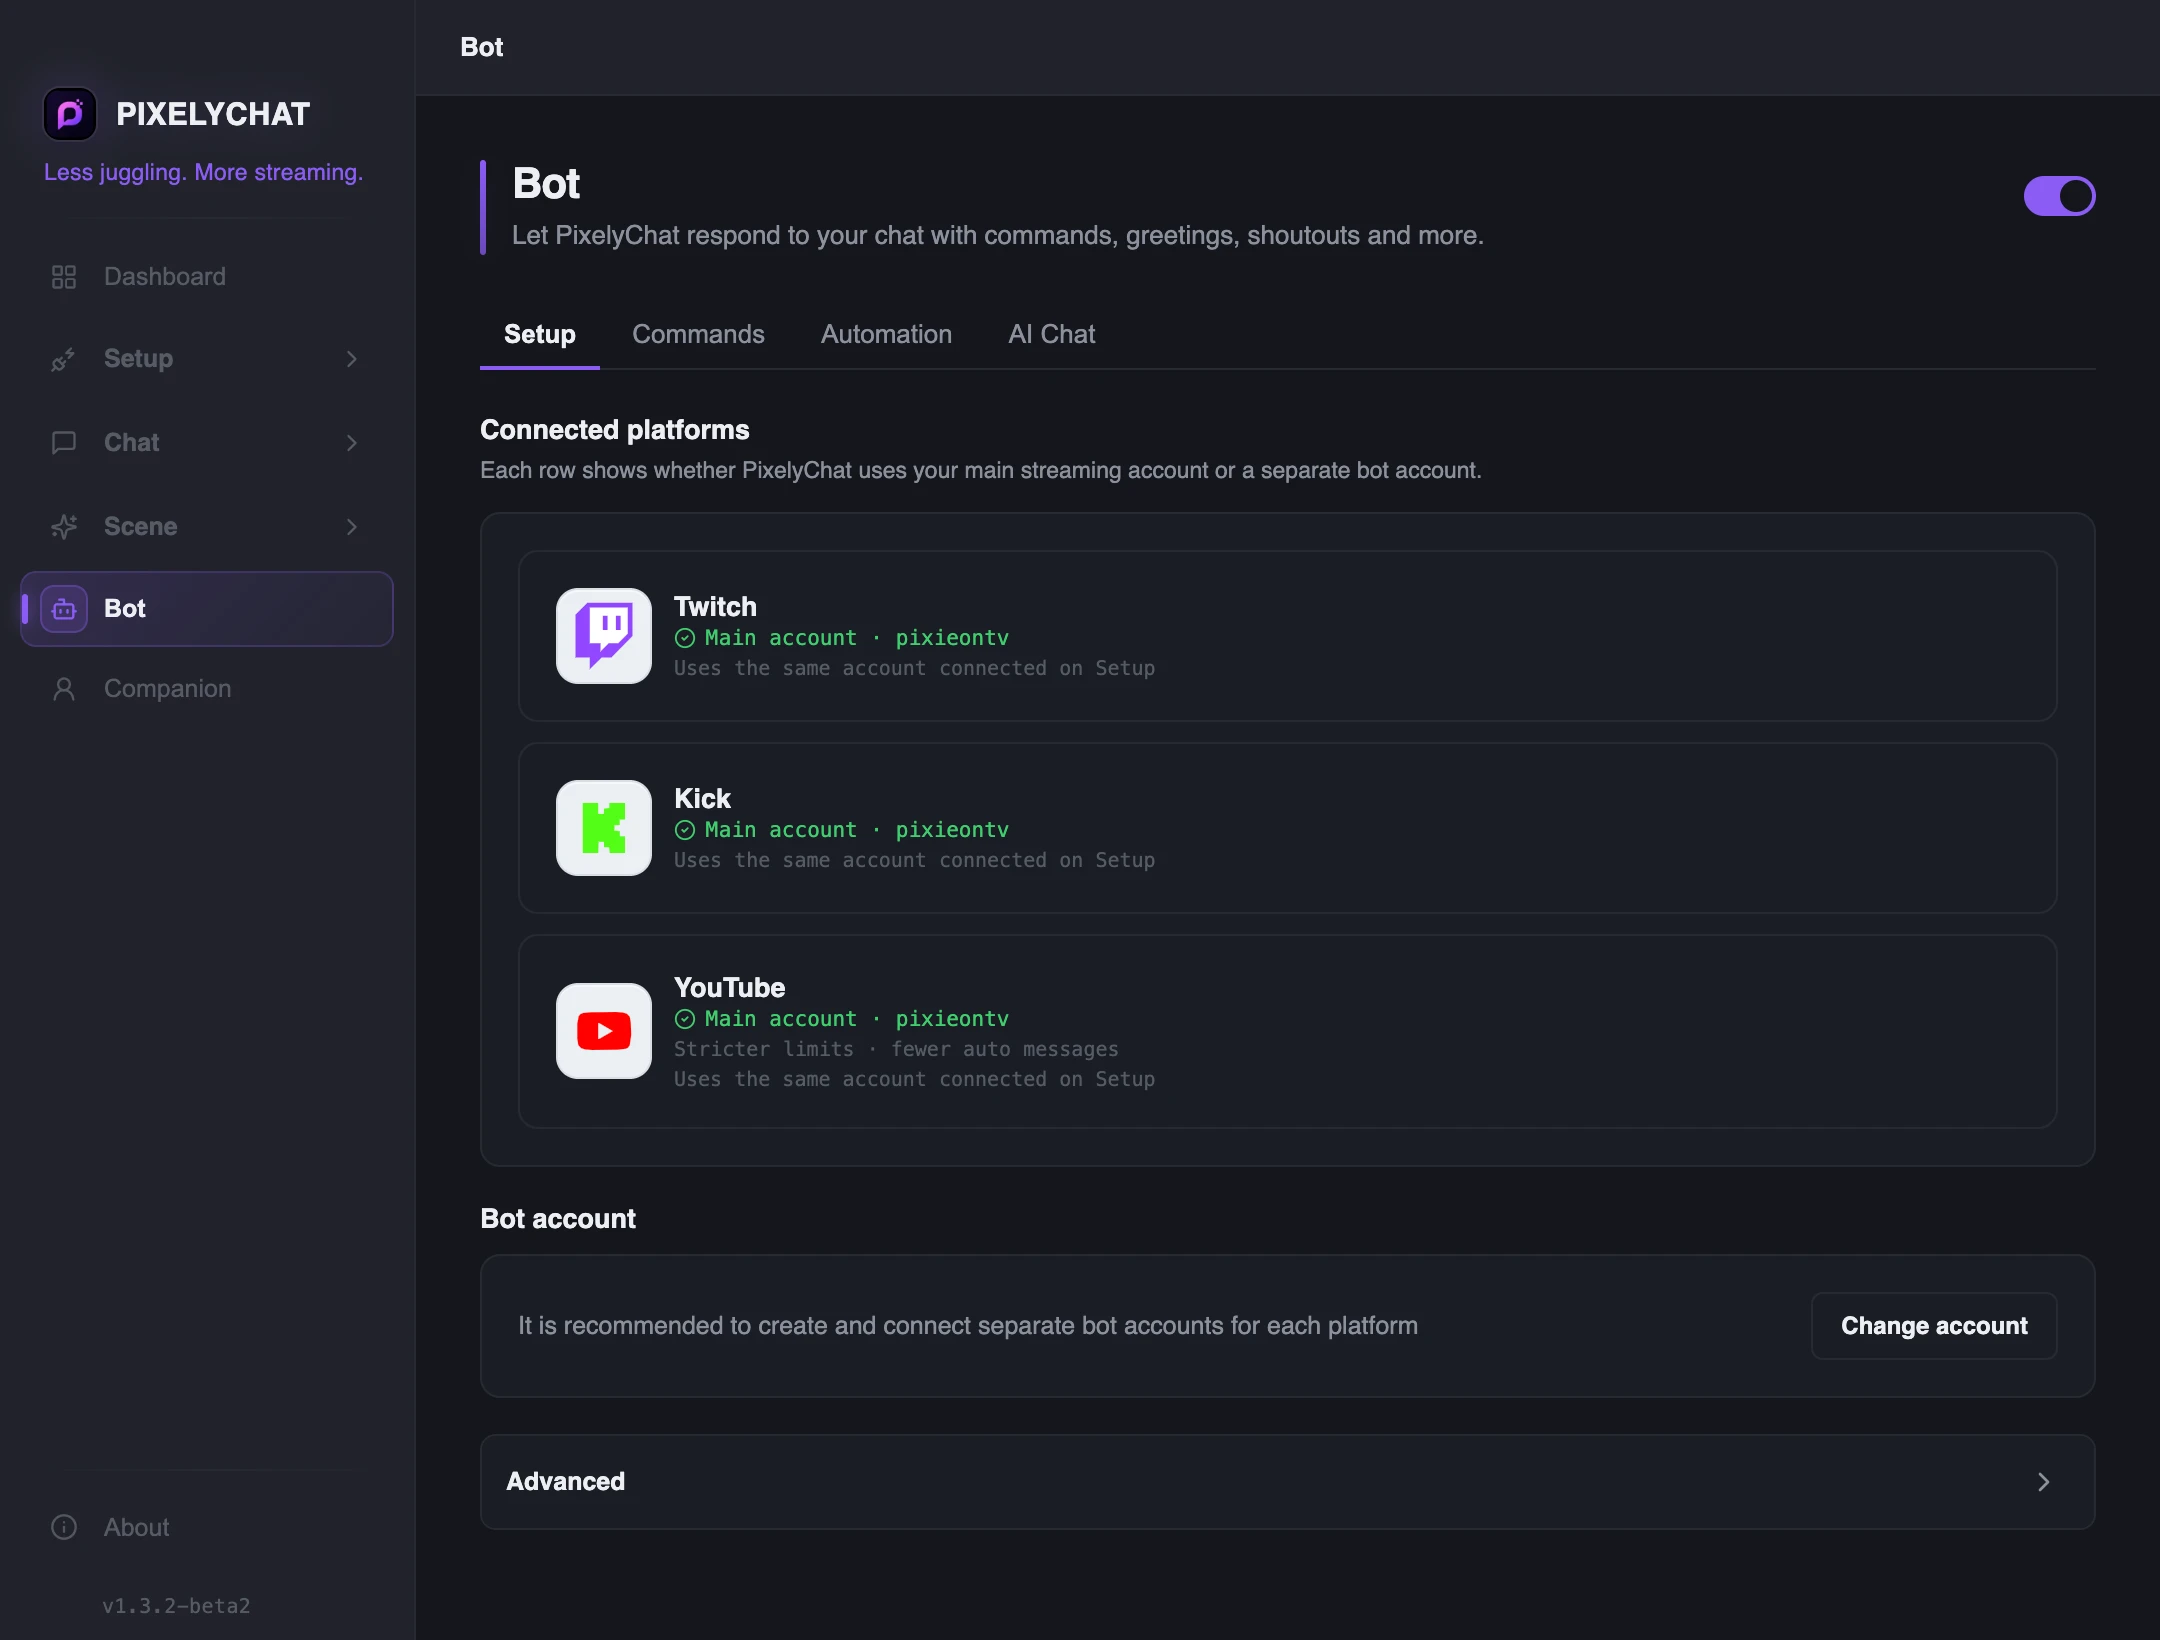
Task: Click the green checkmark in Twitch row
Action: click(685, 638)
